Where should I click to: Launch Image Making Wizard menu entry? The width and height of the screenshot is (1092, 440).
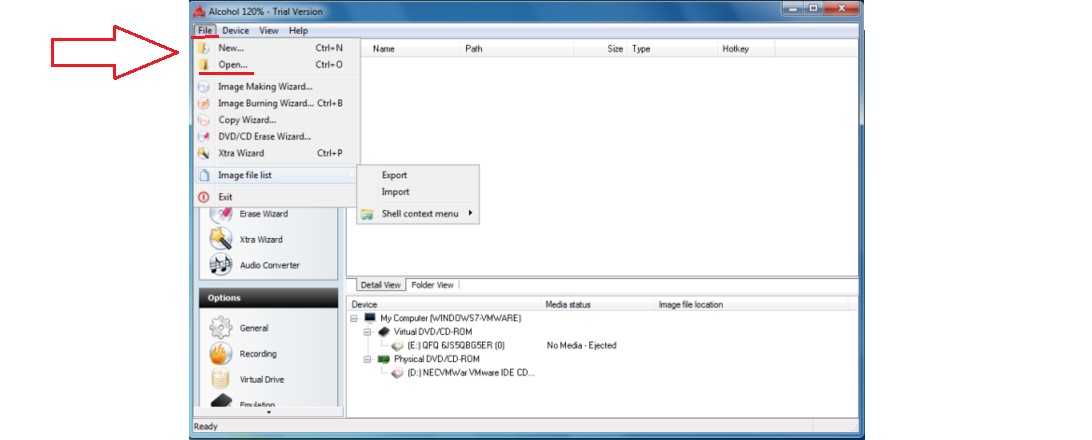tap(276, 87)
